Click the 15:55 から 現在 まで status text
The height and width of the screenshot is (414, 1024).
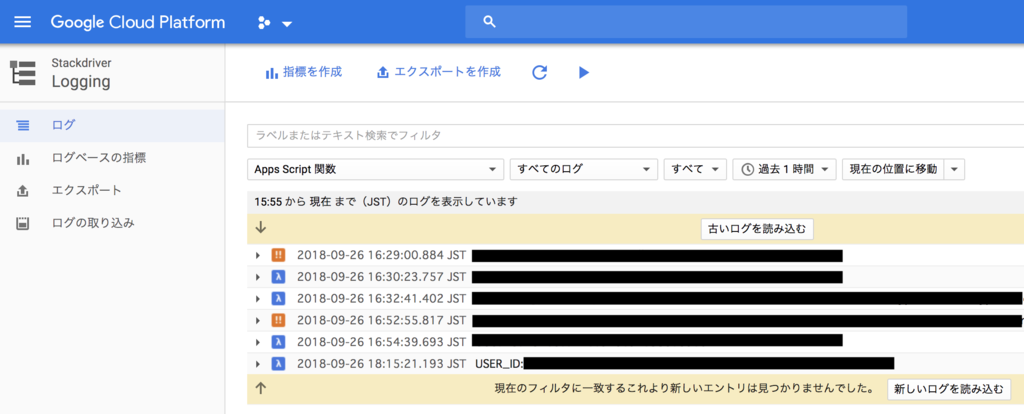[386, 202]
